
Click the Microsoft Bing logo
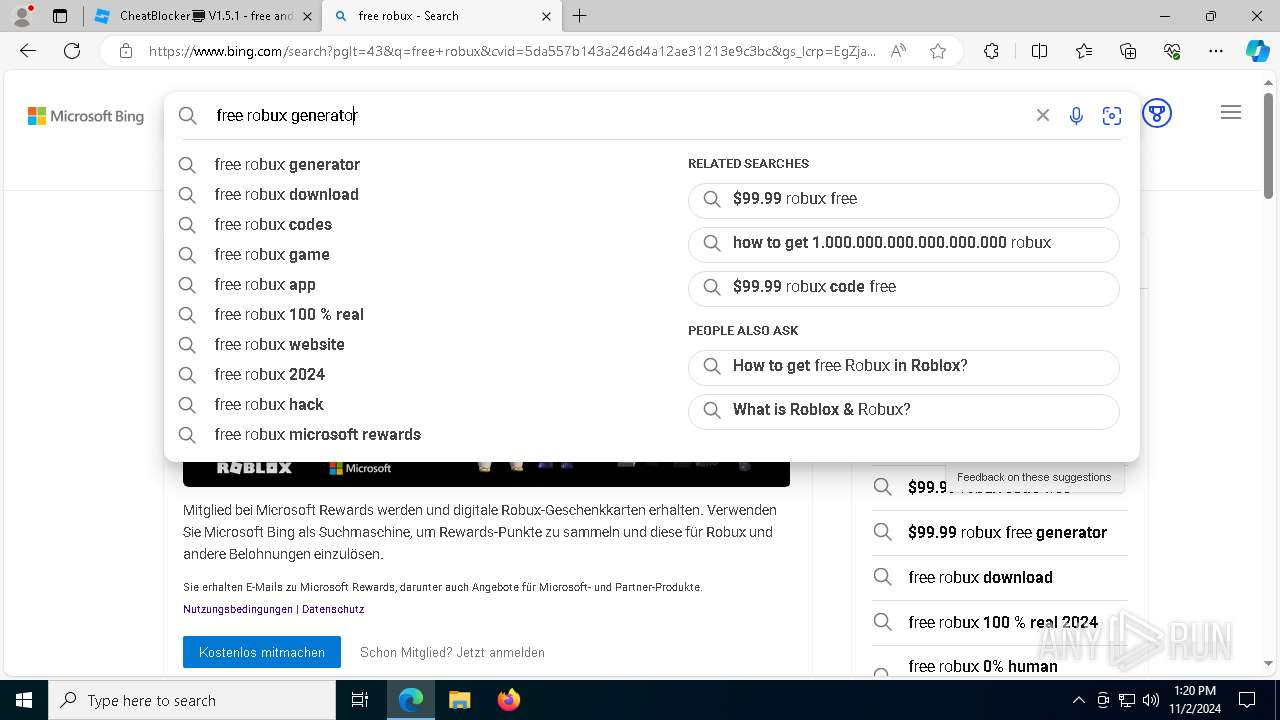86,116
